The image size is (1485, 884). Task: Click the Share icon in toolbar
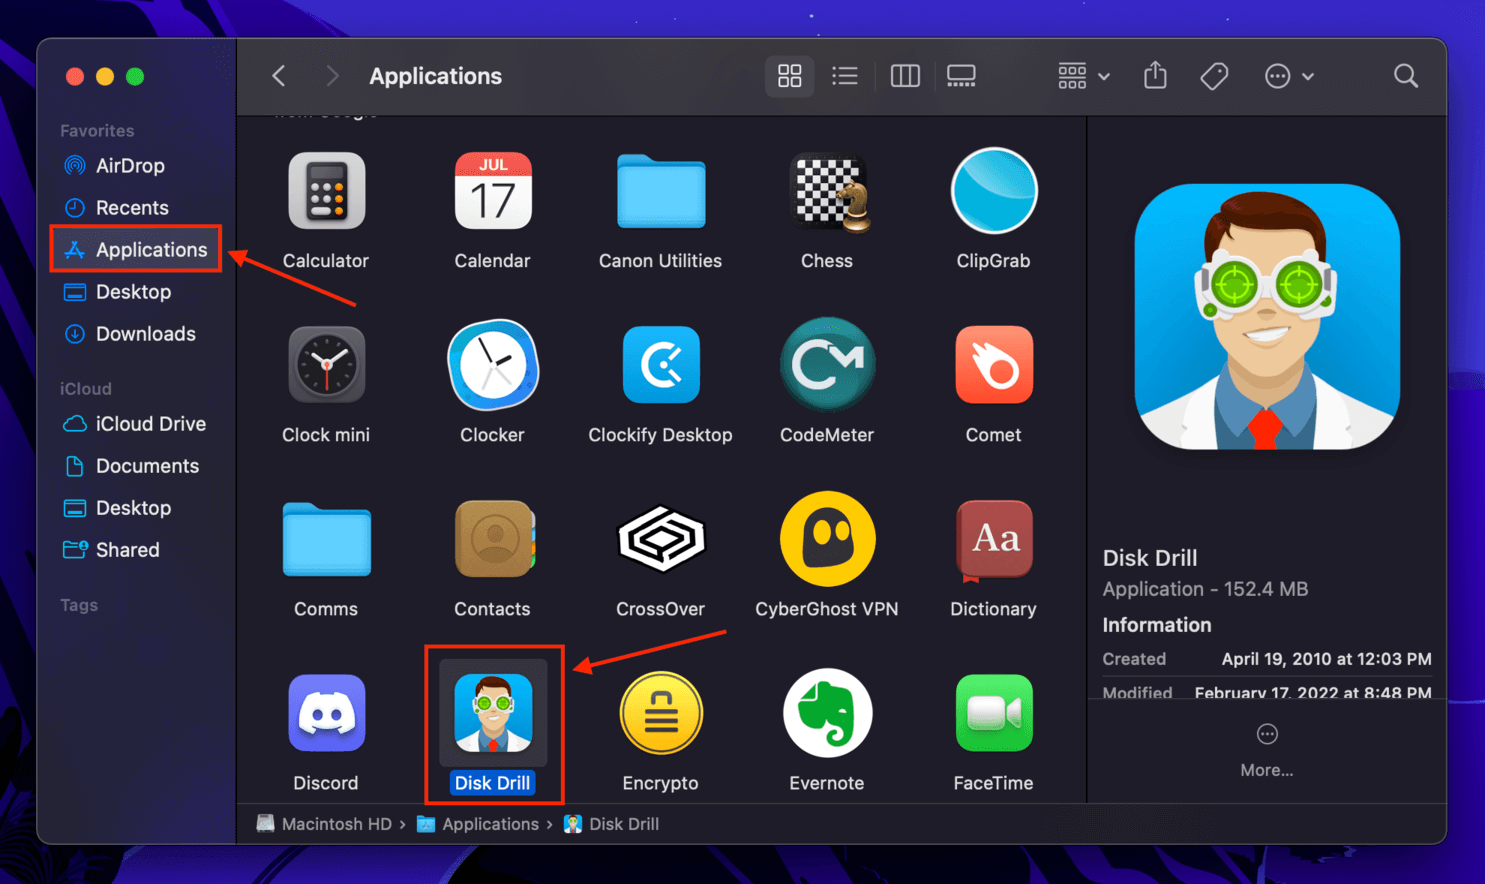coord(1155,76)
